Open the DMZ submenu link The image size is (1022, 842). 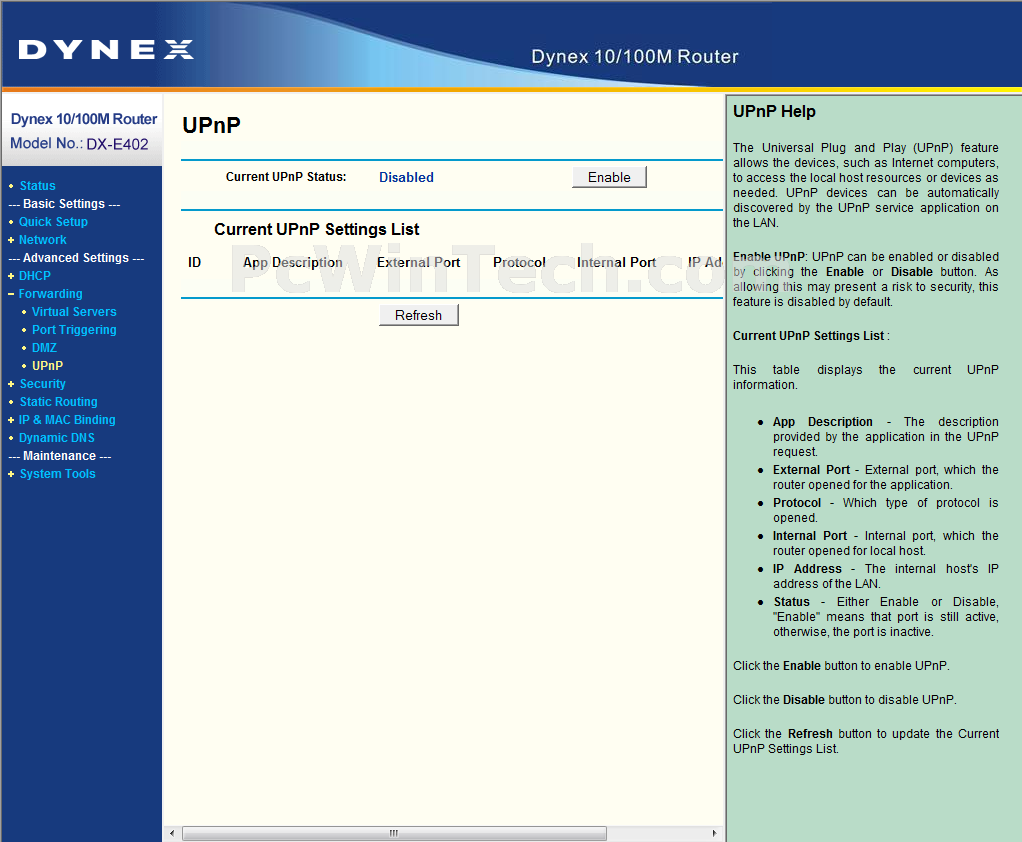click(x=44, y=348)
